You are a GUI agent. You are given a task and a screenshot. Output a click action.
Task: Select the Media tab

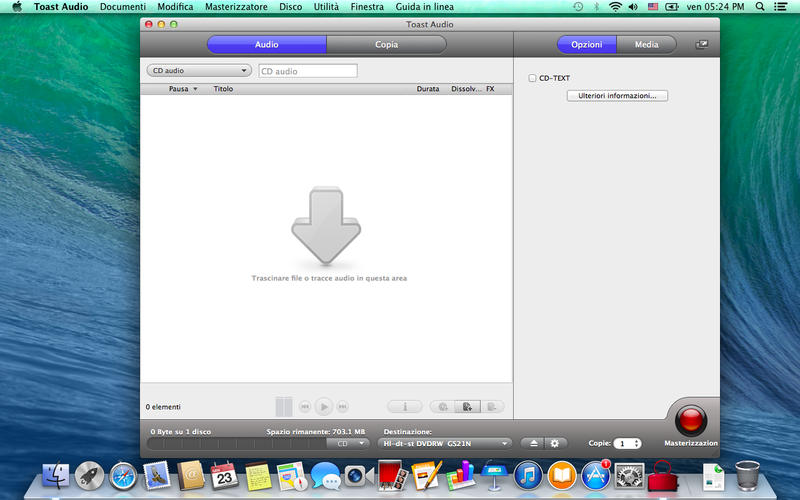646,44
